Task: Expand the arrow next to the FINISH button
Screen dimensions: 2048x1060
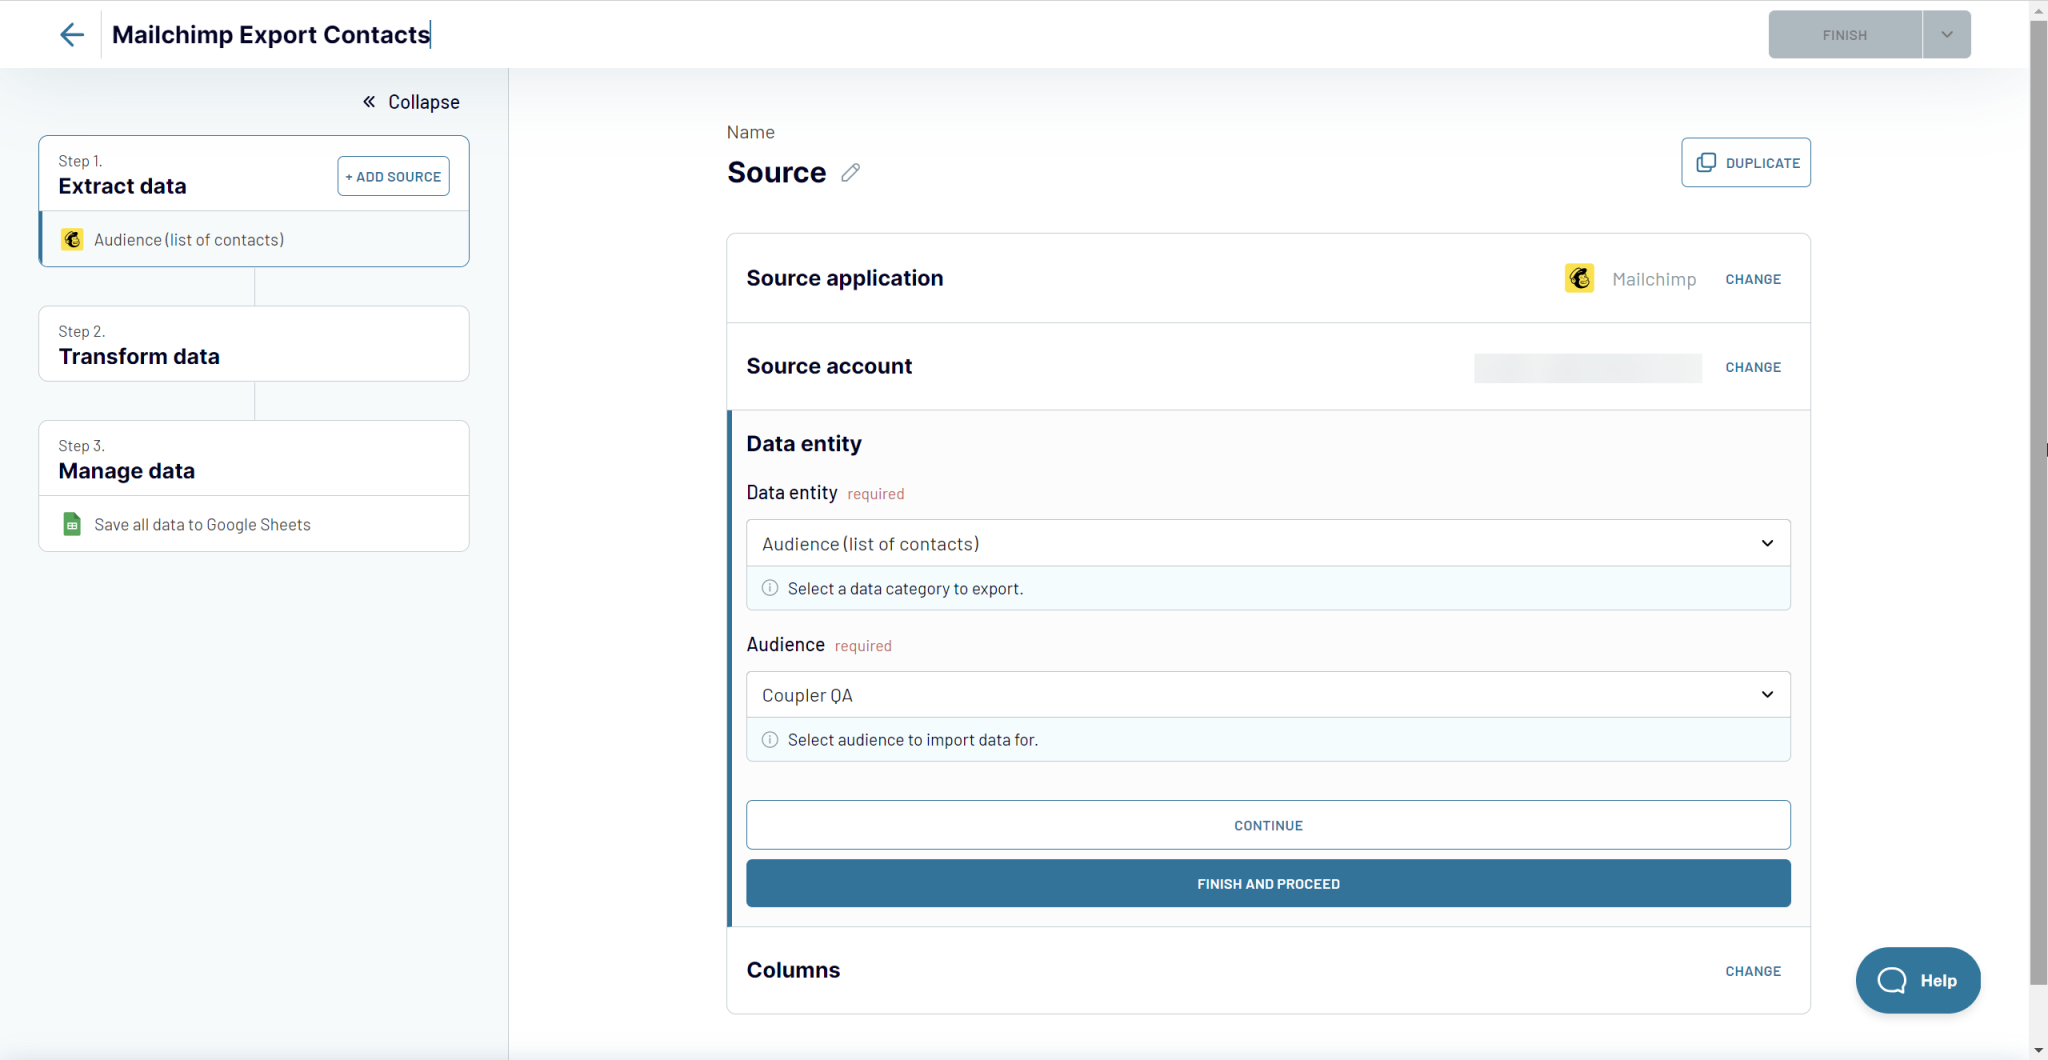Action: 1945,34
